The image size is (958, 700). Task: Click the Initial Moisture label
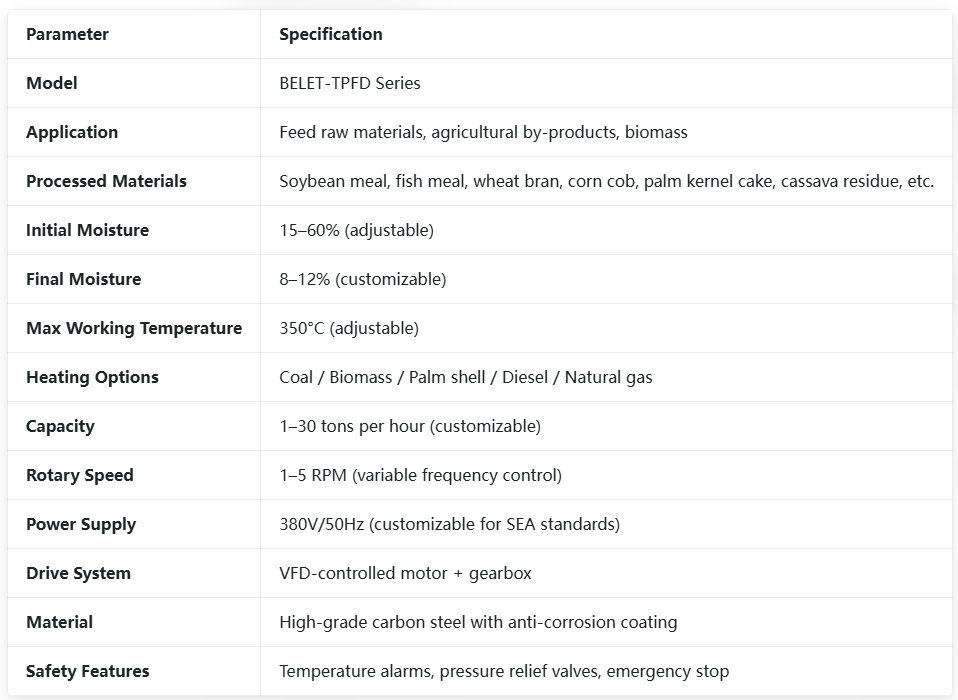click(x=87, y=230)
